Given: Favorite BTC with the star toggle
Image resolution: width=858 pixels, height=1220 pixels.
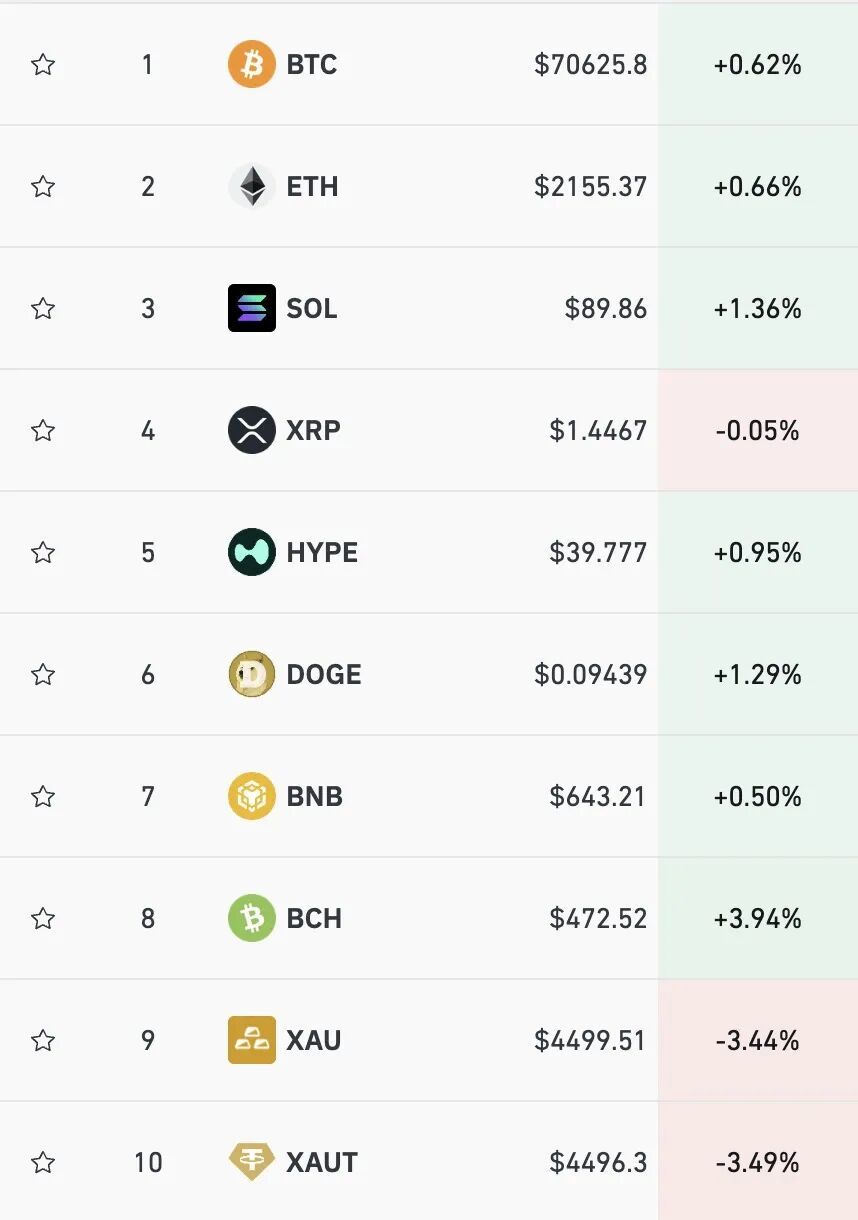Looking at the screenshot, I should coord(42,66).
